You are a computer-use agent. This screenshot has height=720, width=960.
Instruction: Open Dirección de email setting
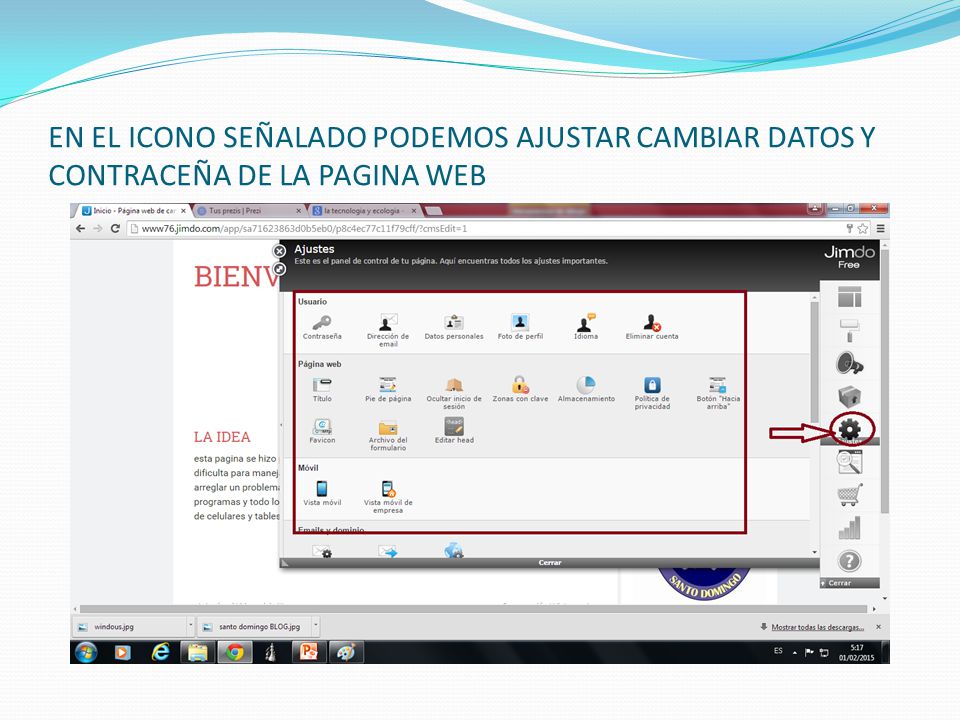click(x=388, y=331)
